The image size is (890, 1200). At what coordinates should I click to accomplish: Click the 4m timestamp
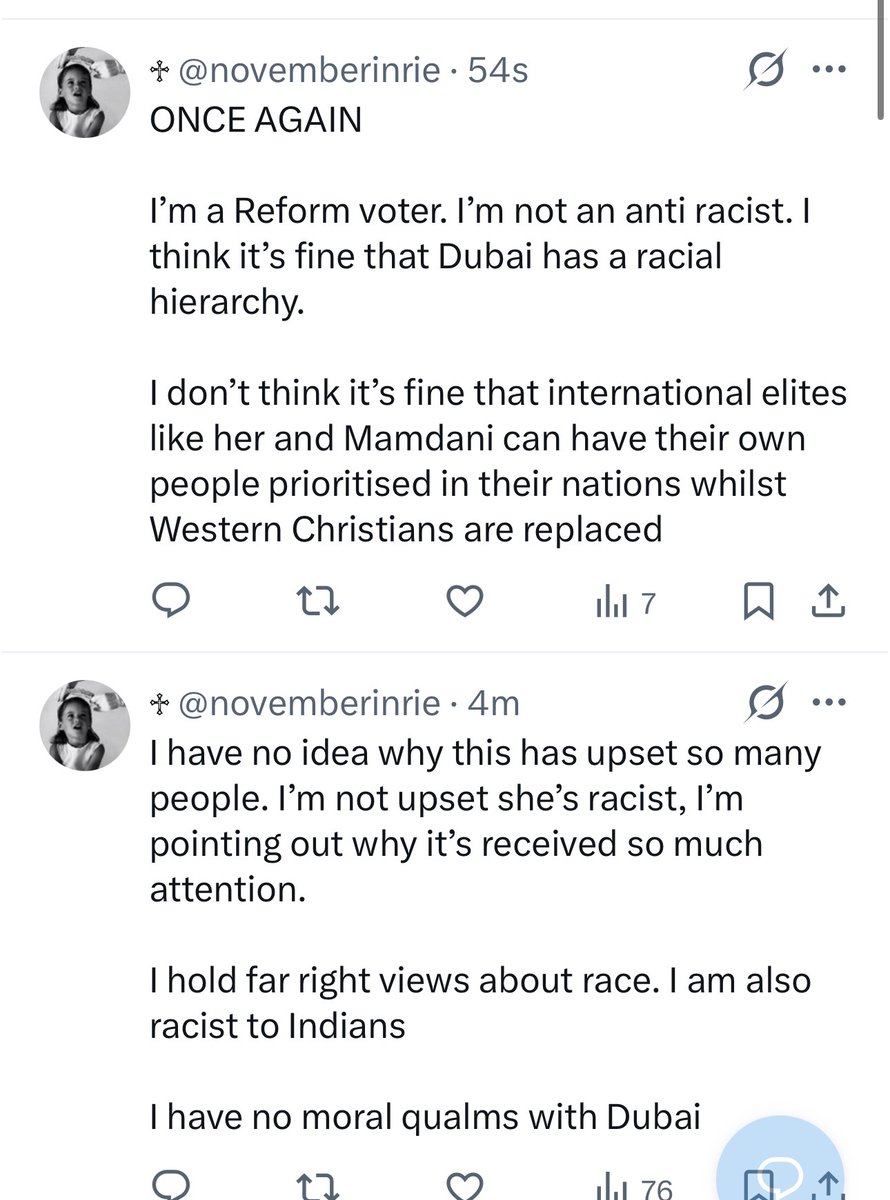(494, 704)
